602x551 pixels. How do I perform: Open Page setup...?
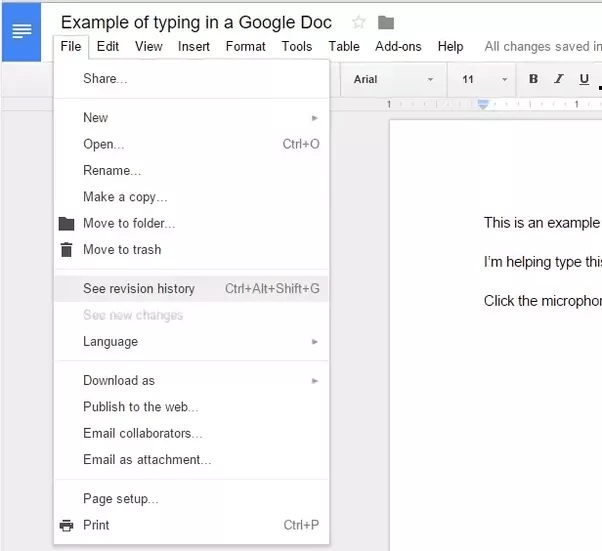tap(191, 499)
